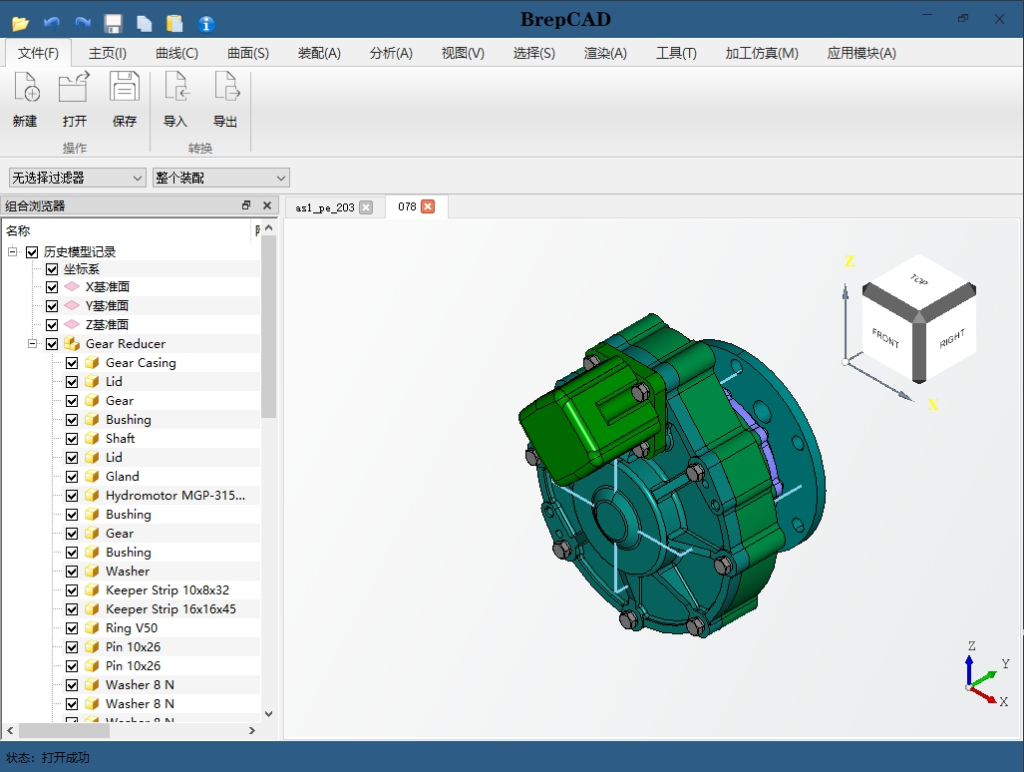
Task: Close the as1_pe_203 document tab
Action: (366, 207)
